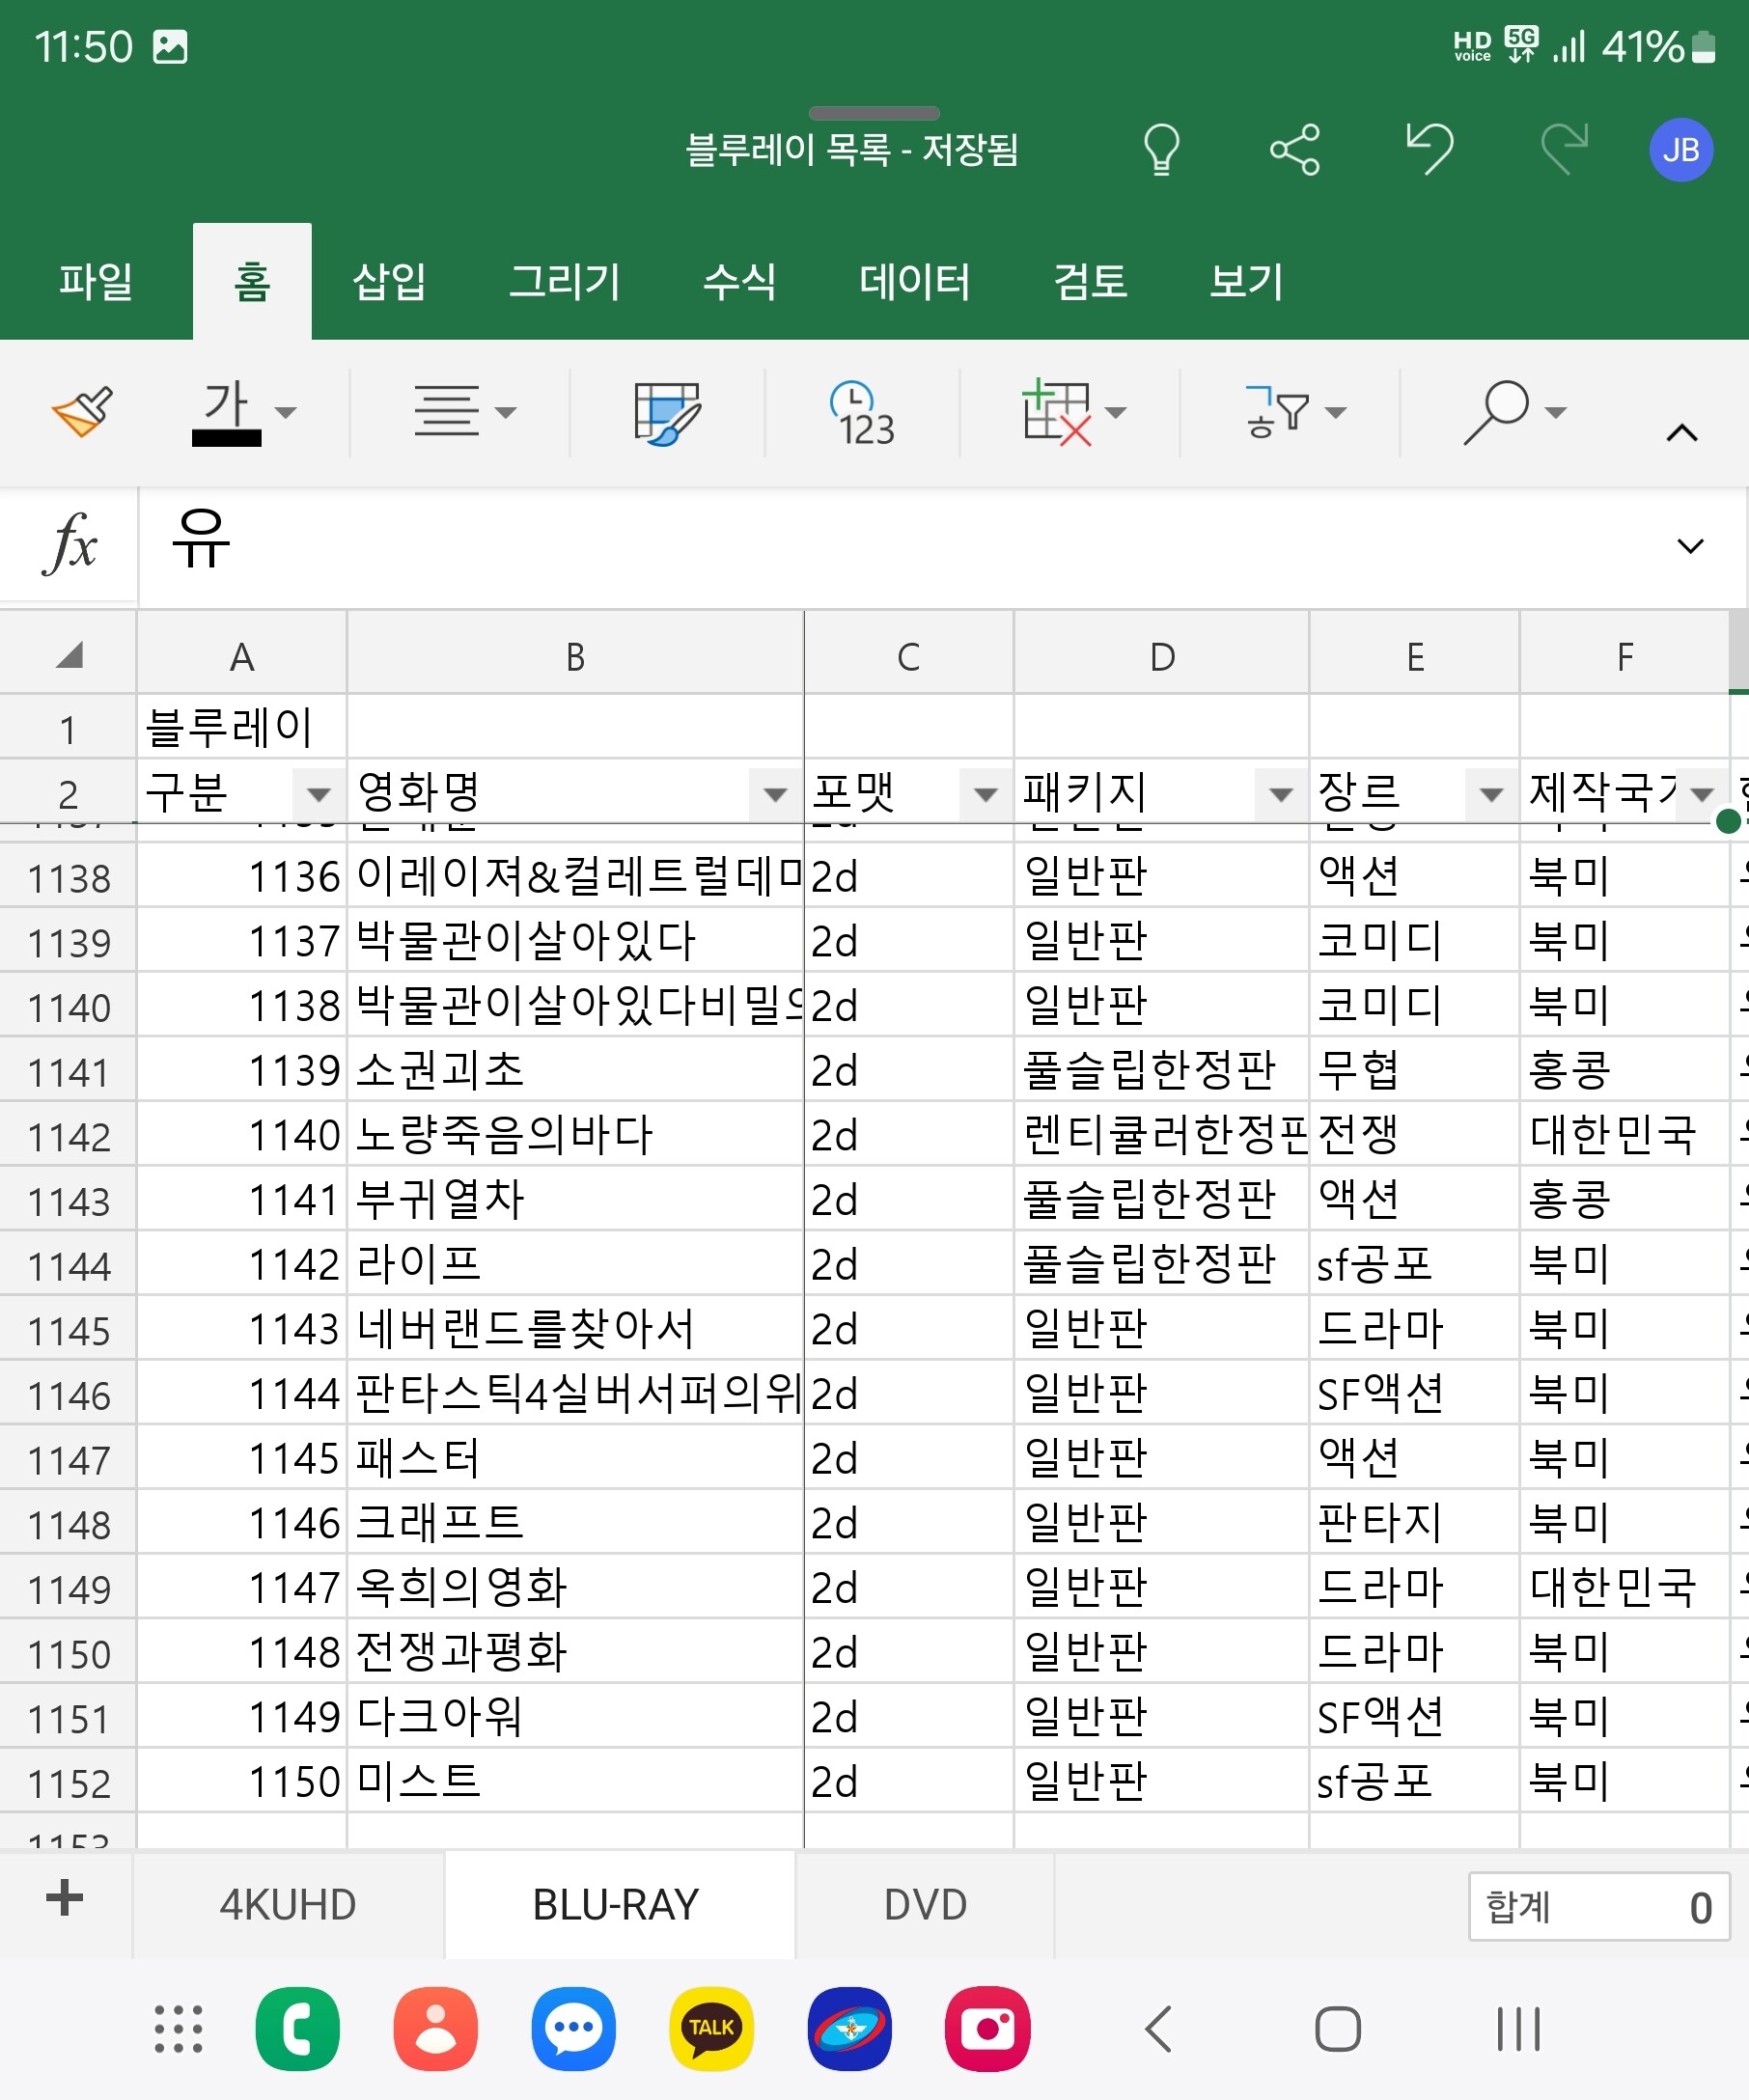Undo the last action
1749x2100 pixels.
[1429, 150]
